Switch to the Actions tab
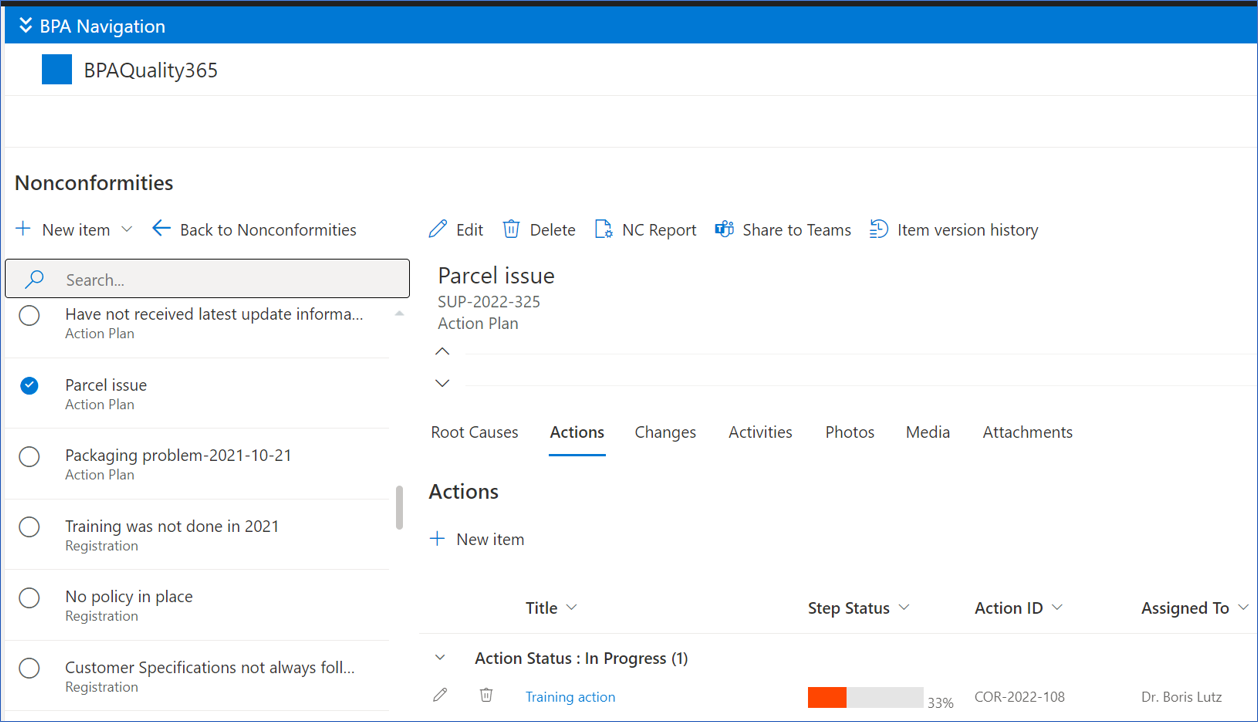This screenshot has height=722, width=1258. pyautogui.click(x=577, y=432)
